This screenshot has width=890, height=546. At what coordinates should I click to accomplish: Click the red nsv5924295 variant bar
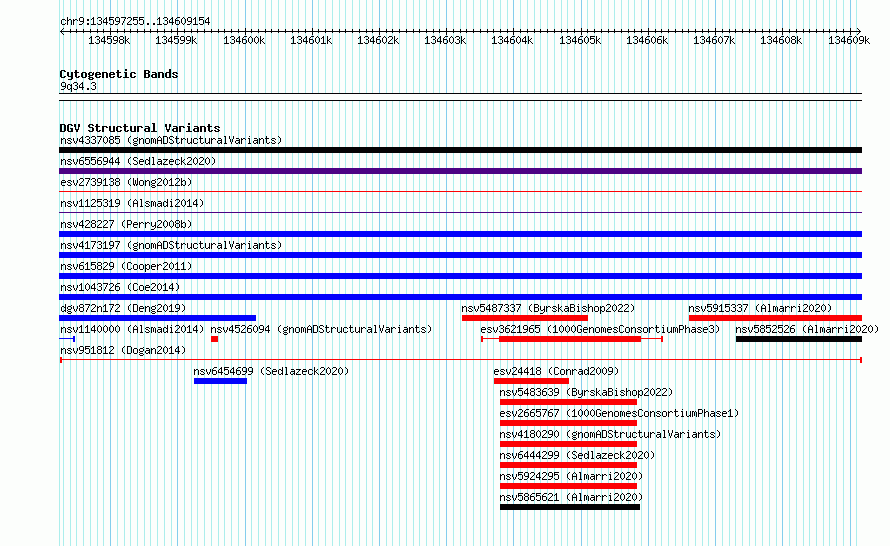coord(568,486)
